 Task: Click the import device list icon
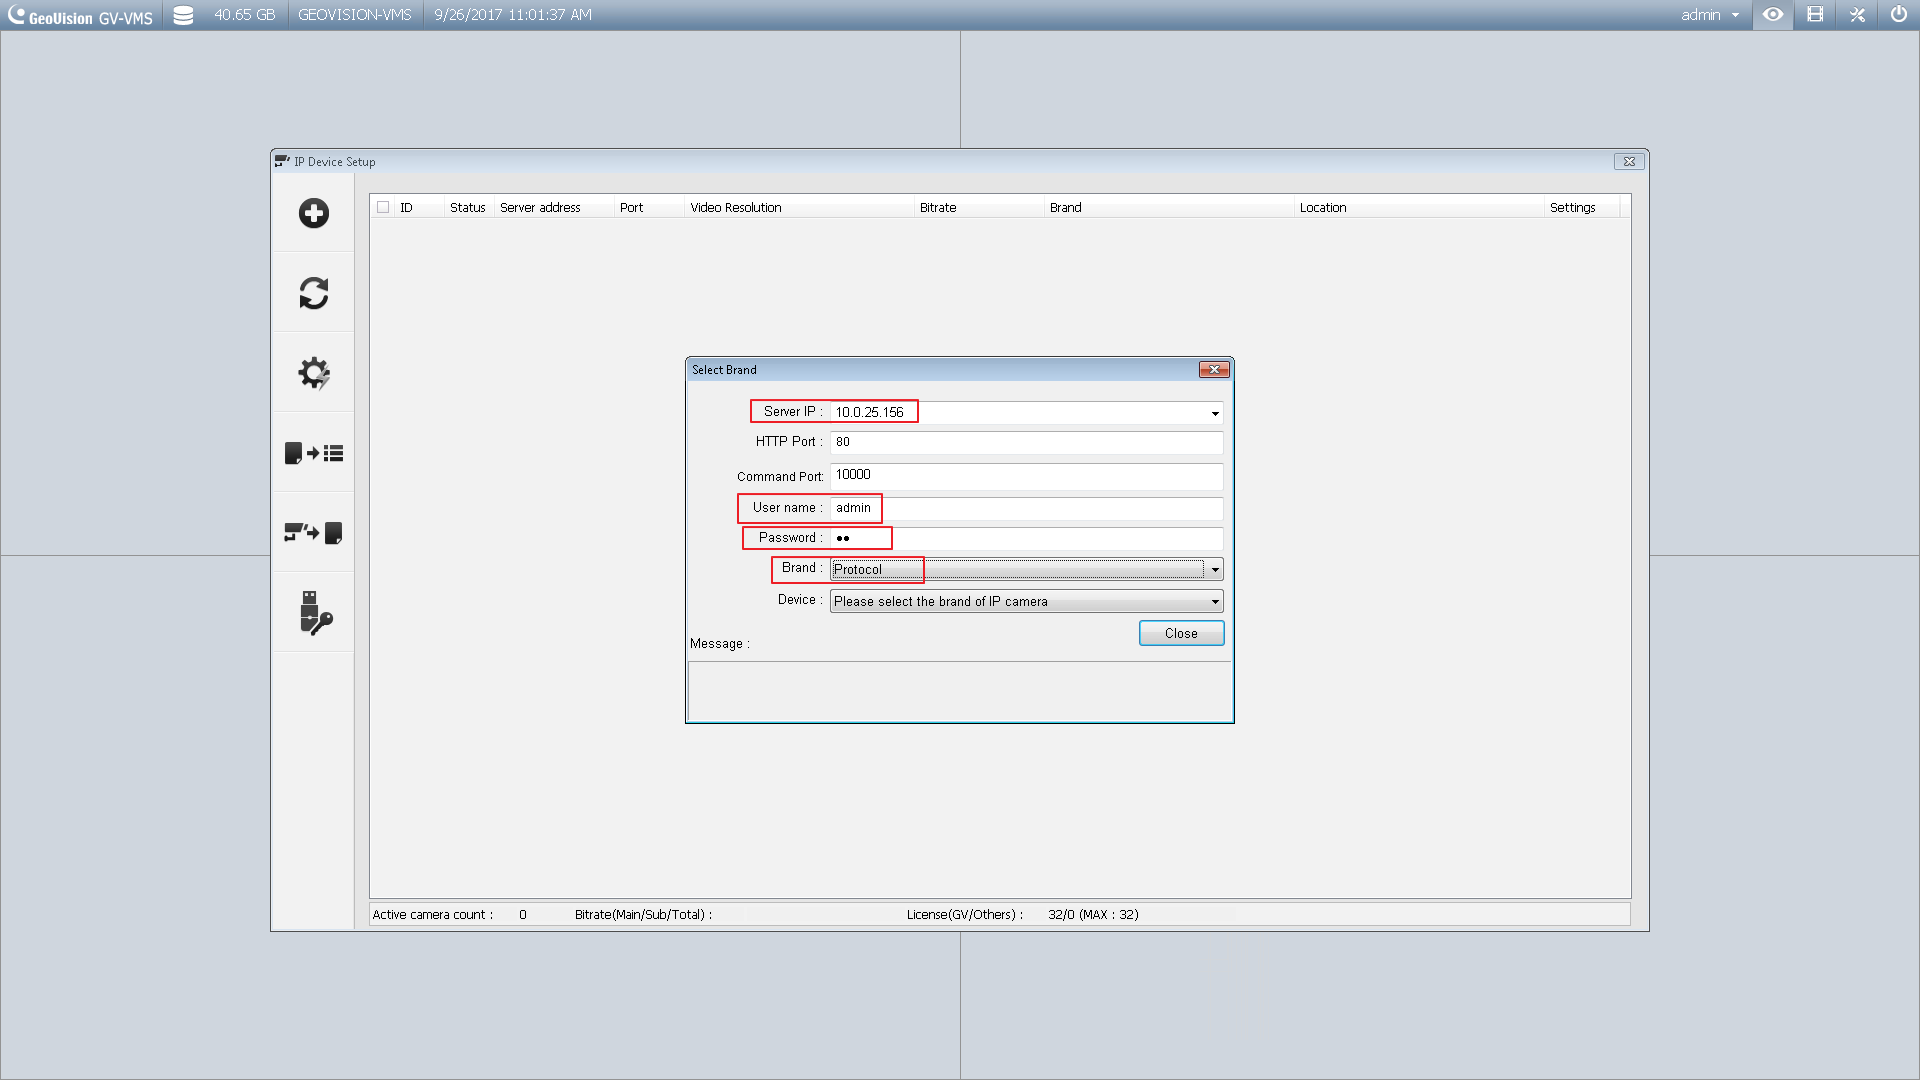tap(313, 453)
